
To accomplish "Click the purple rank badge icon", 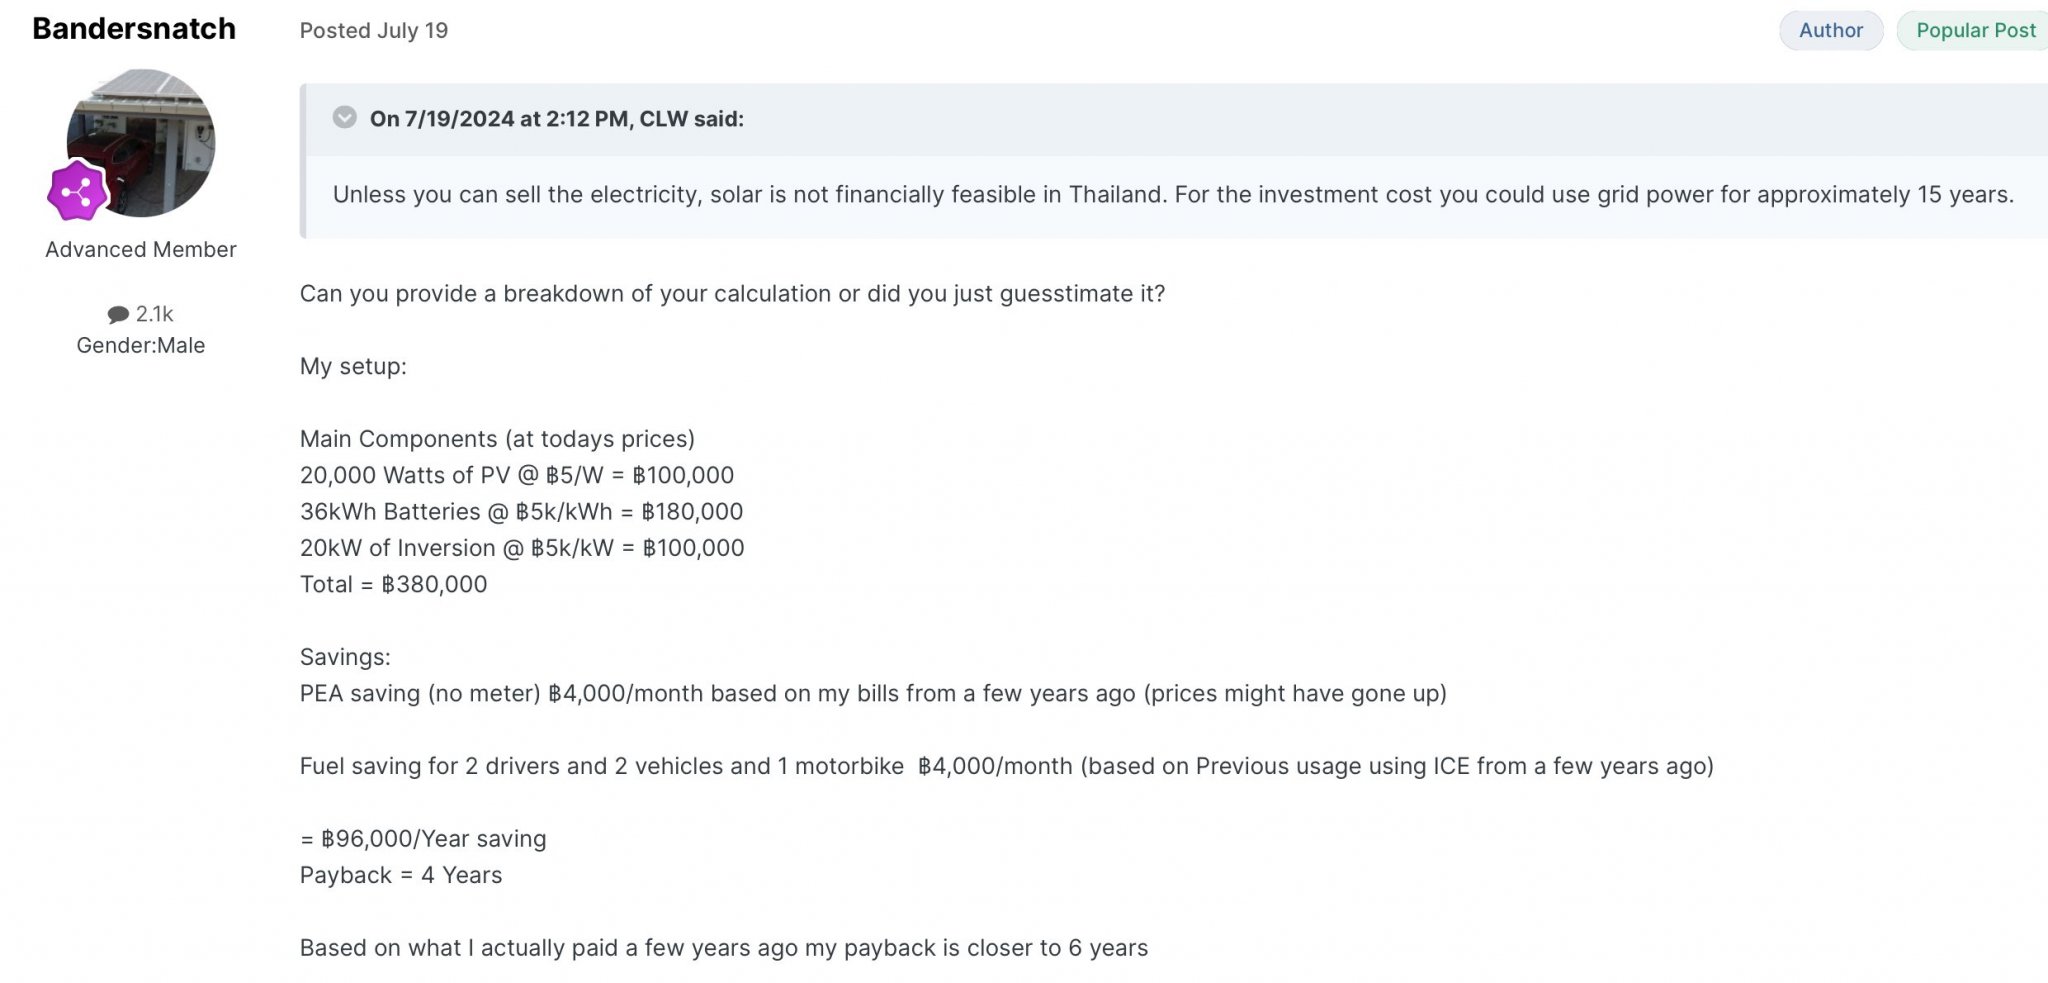I will [77, 192].
